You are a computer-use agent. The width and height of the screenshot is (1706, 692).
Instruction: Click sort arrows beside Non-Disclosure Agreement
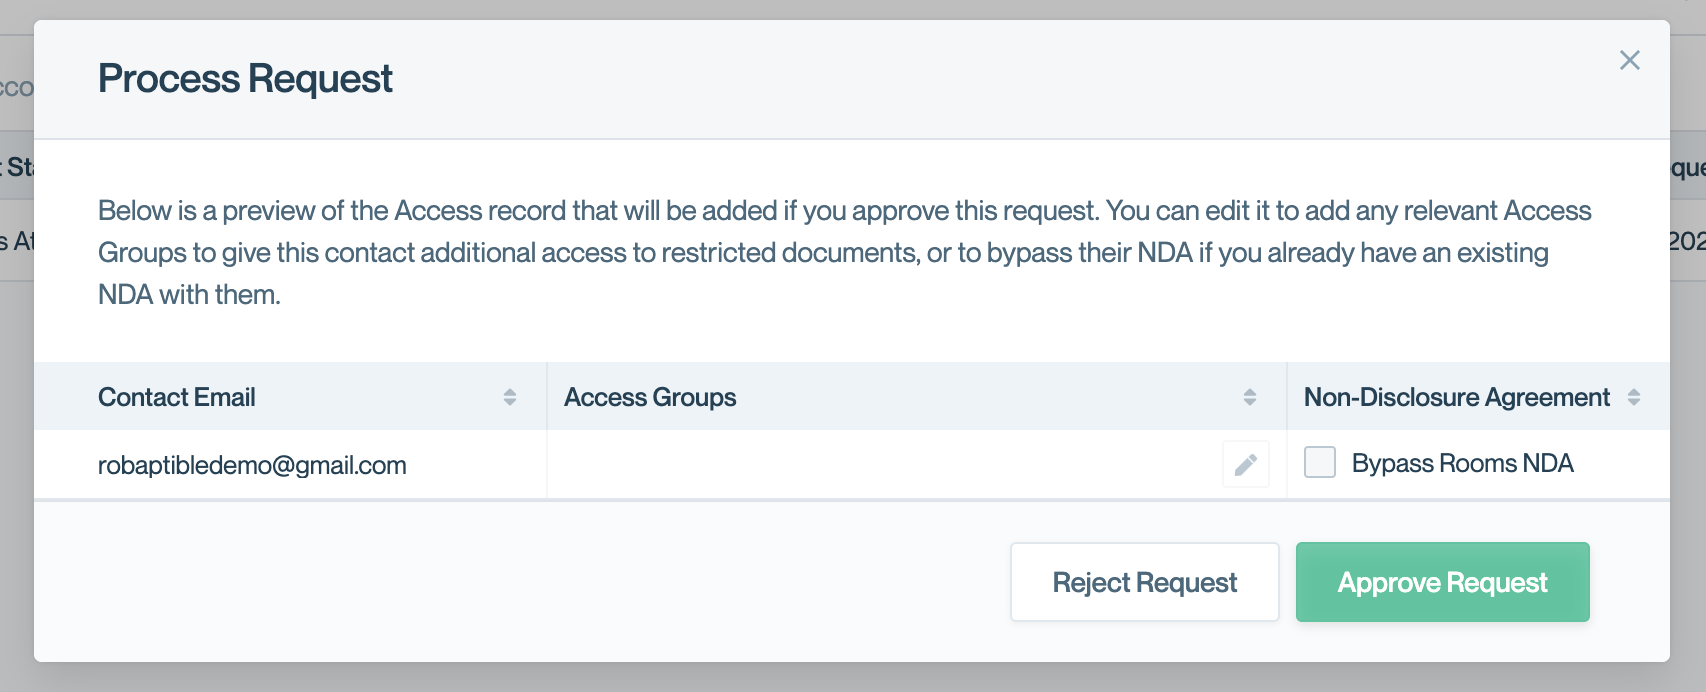[x=1633, y=397]
